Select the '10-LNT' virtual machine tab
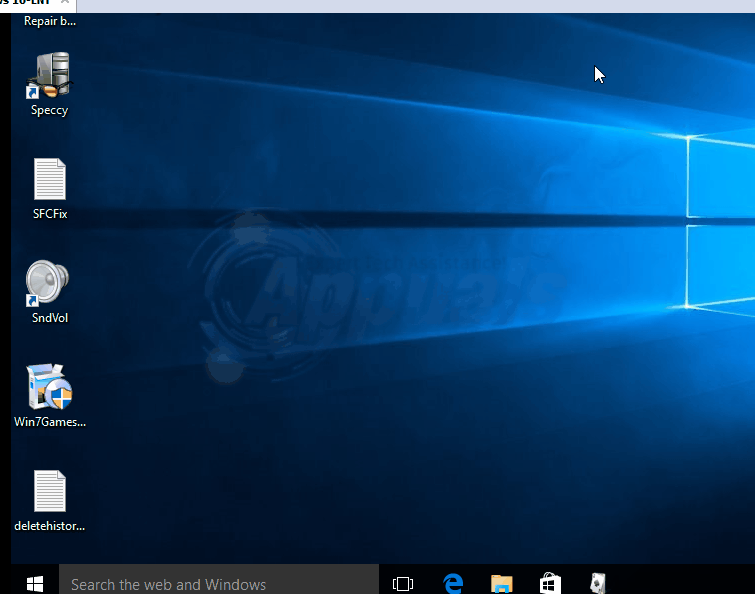The height and width of the screenshot is (594, 755). 25,3
